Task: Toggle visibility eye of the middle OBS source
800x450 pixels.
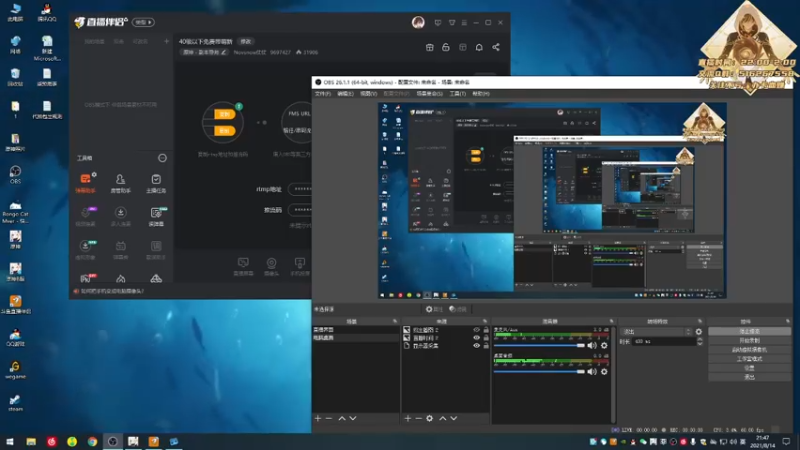Action: [x=476, y=338]
